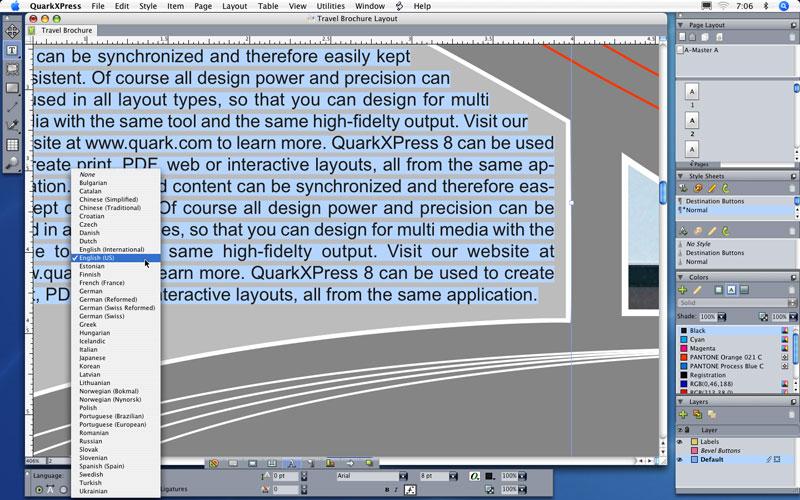The height and width of the screenshot is (500, 800).
Task: Open font name Arial dropdown
Action: (404, 476)
